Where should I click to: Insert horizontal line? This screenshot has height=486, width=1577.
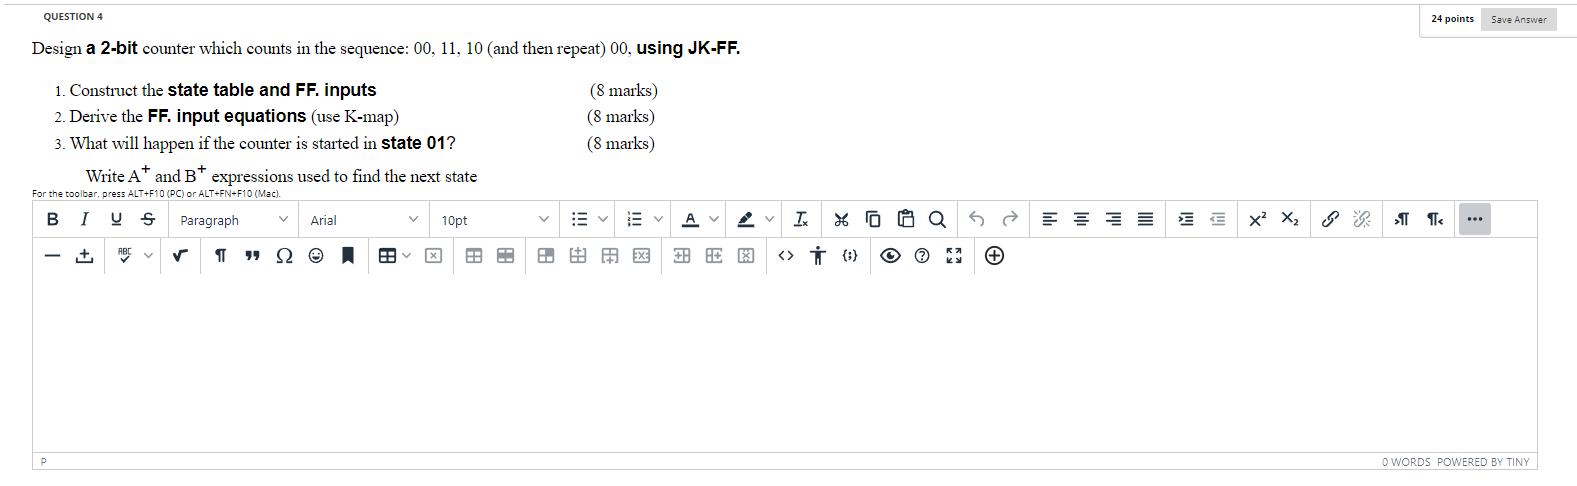(52, 256)
